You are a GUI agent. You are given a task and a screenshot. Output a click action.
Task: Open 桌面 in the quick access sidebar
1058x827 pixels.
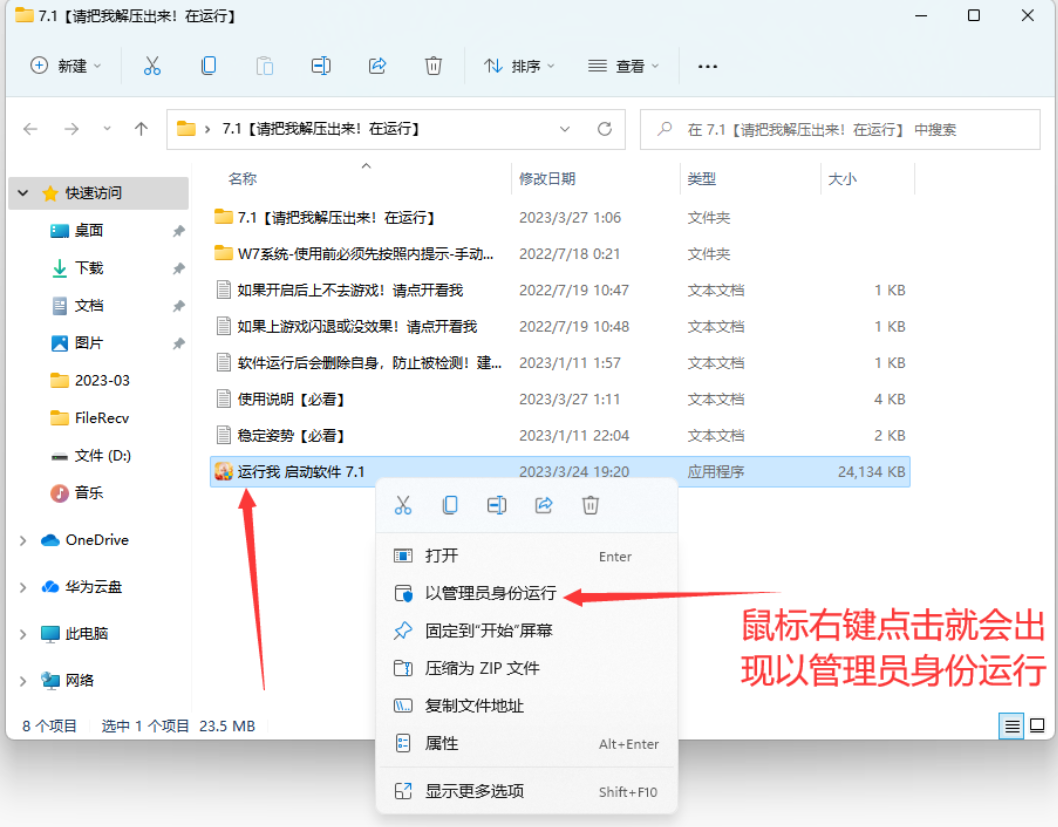[89, 231]
